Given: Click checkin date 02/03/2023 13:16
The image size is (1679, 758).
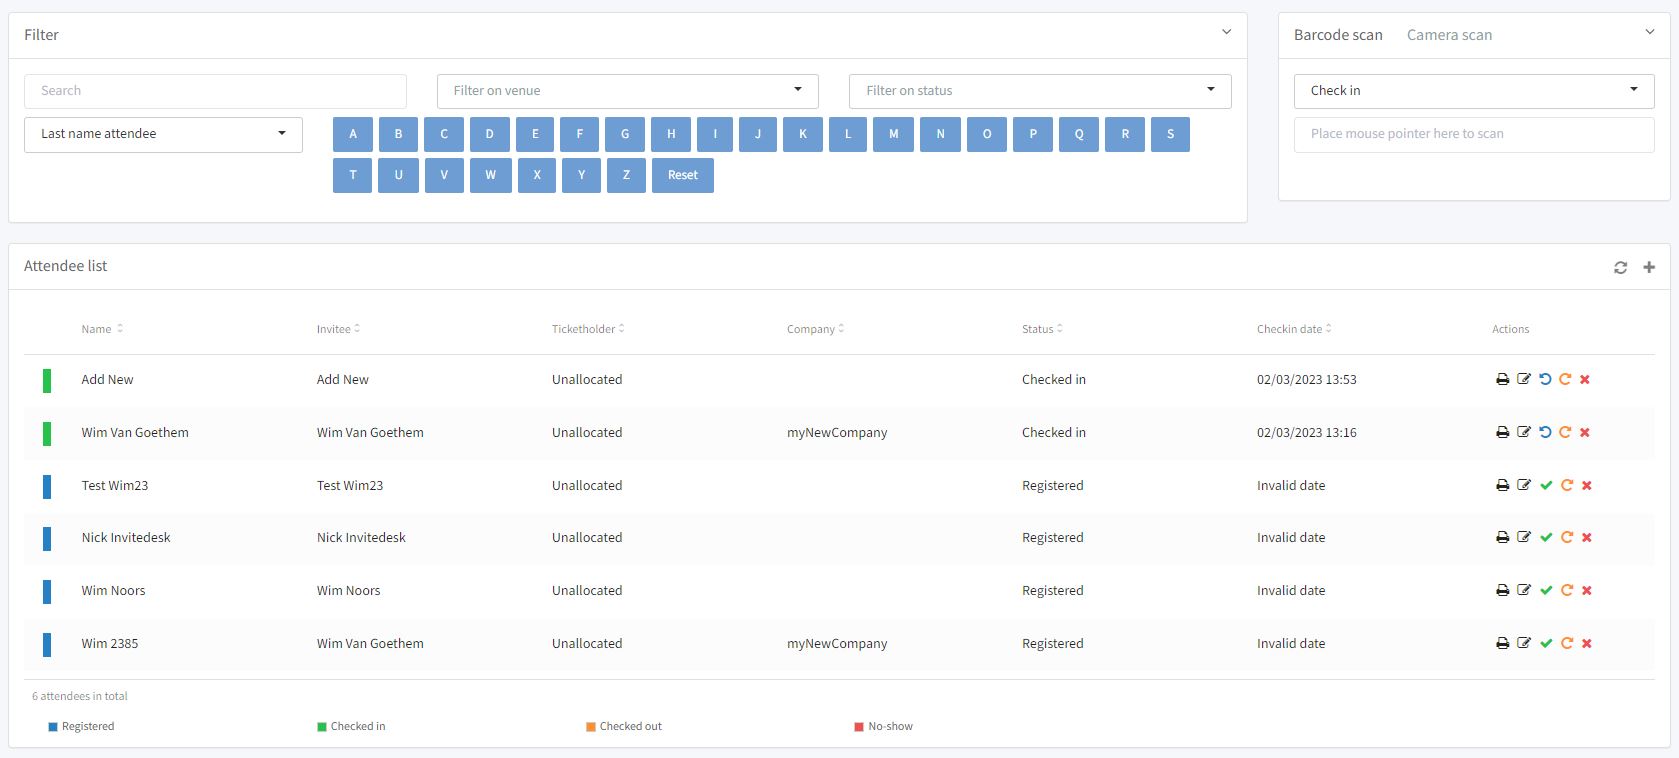Looking at the screenshot, I should 1307,433.
